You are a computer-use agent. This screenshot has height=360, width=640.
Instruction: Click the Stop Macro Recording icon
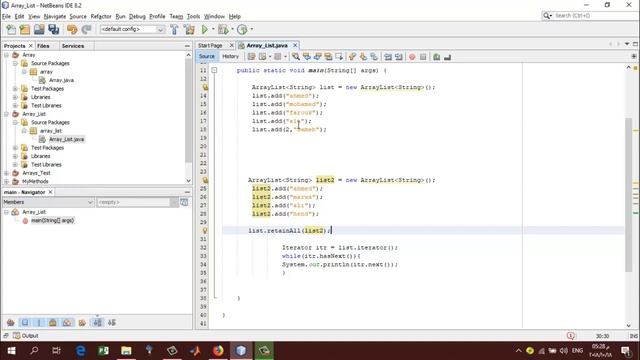coord(423,57)
